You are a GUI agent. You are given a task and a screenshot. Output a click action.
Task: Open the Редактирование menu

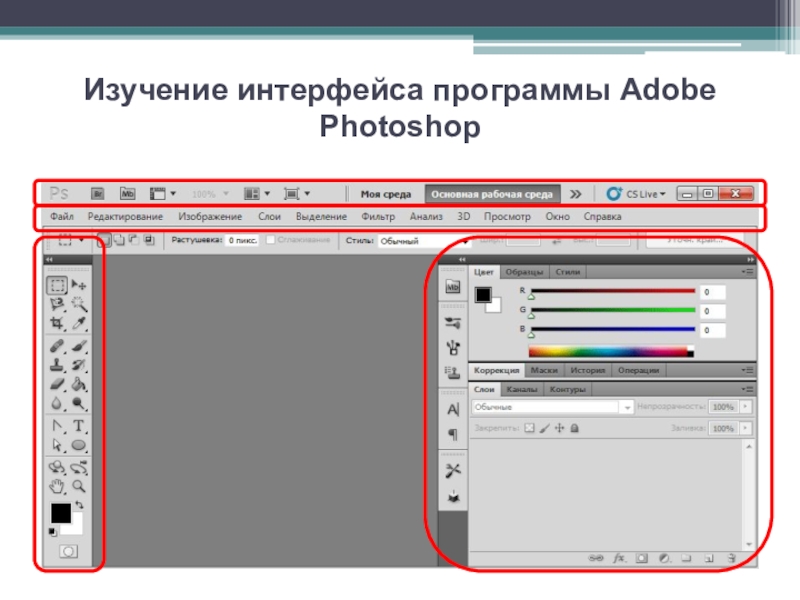pos(126,216)
